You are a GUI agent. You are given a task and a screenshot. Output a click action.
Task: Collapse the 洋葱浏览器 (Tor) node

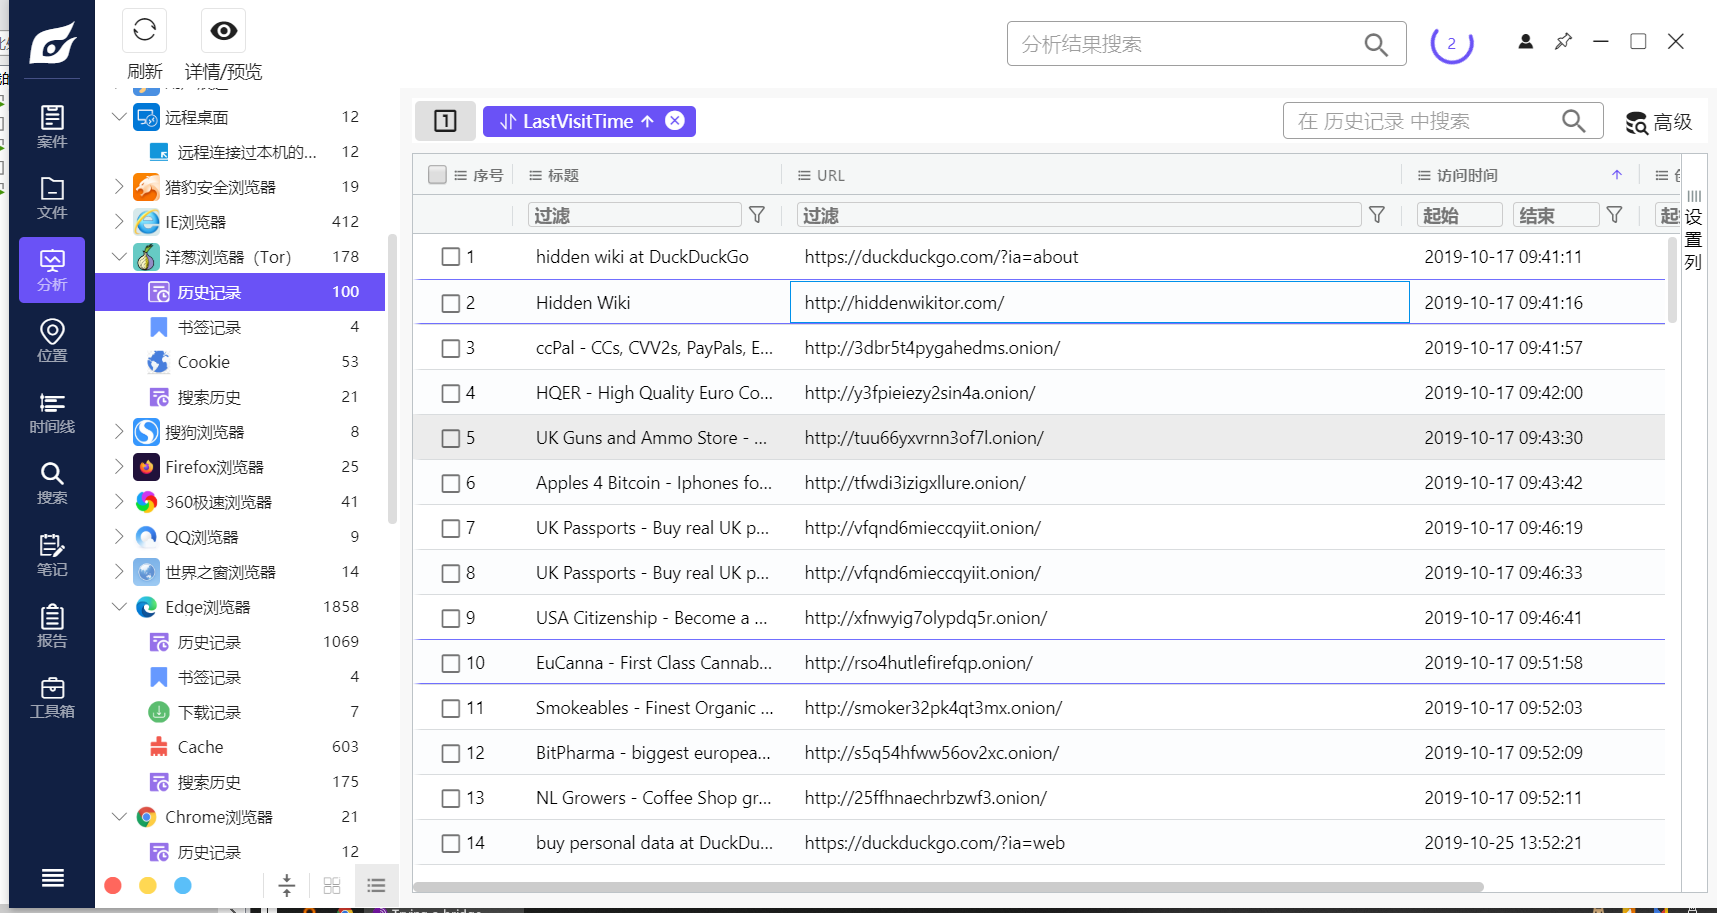(x=119, y=257)
